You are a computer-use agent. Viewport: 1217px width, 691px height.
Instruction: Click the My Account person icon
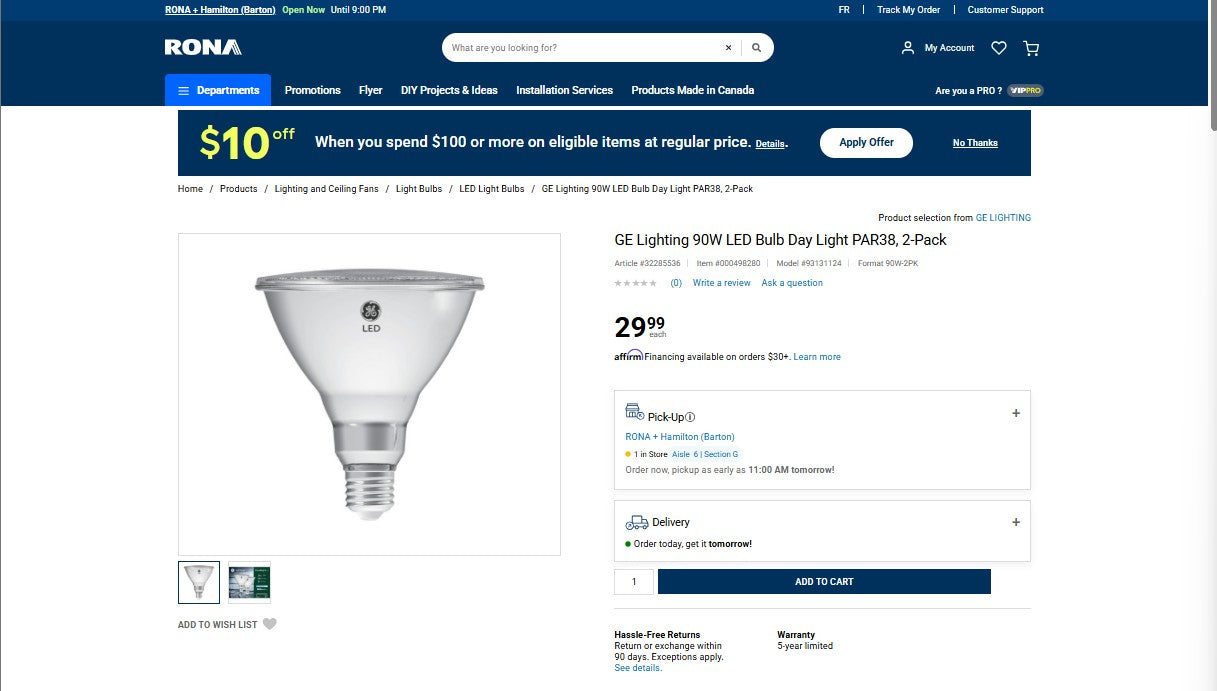point(908,47)
